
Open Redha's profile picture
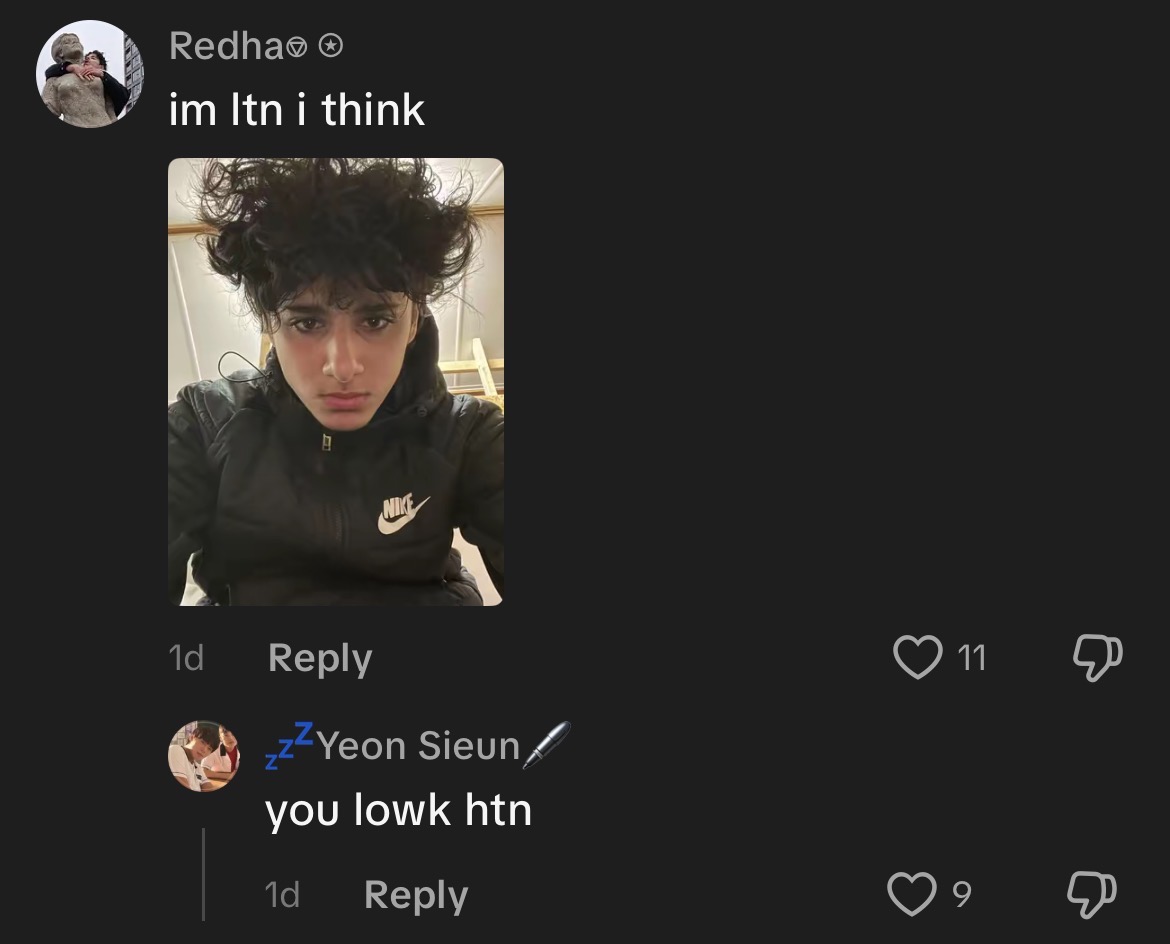(90, 74)
